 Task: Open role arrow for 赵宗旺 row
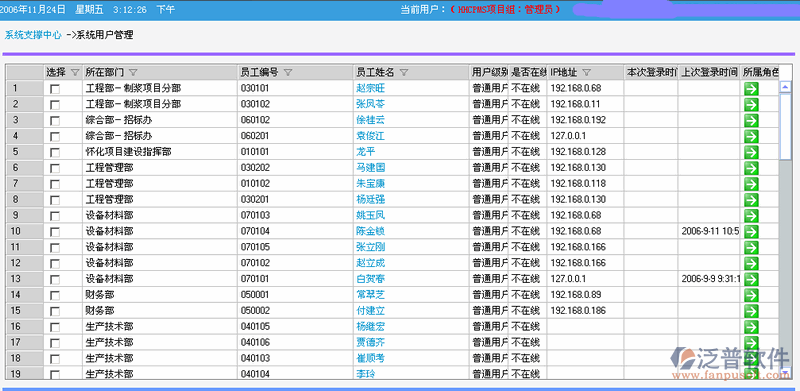(x=751, y=88)
